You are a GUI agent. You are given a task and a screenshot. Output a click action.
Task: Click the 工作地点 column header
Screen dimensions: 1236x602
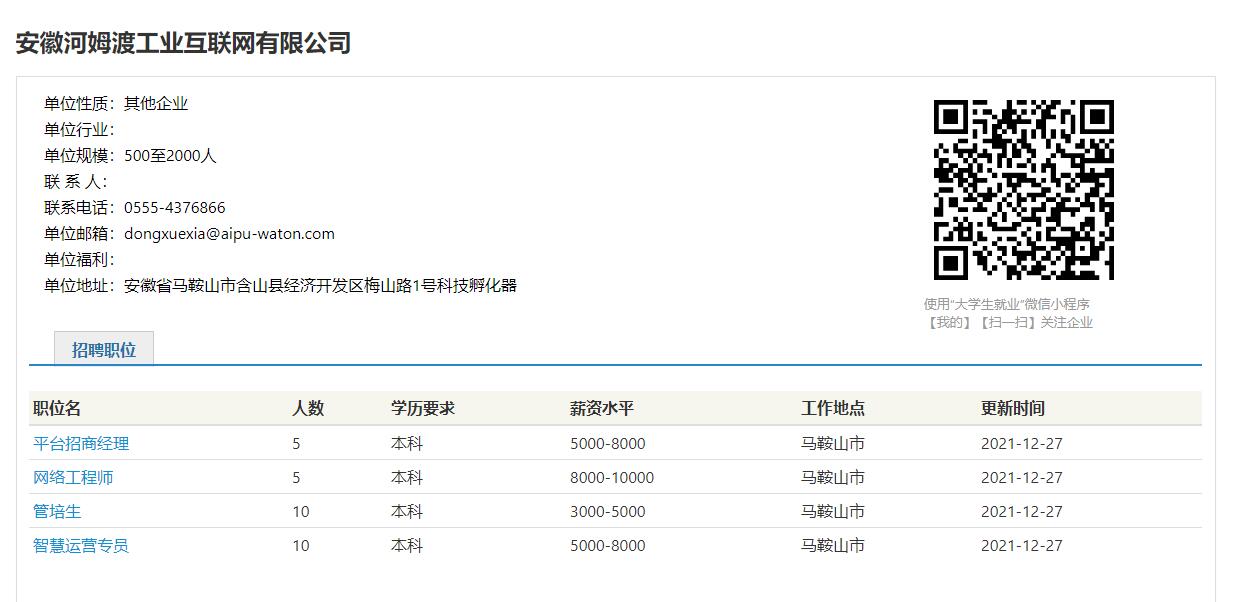833,408
